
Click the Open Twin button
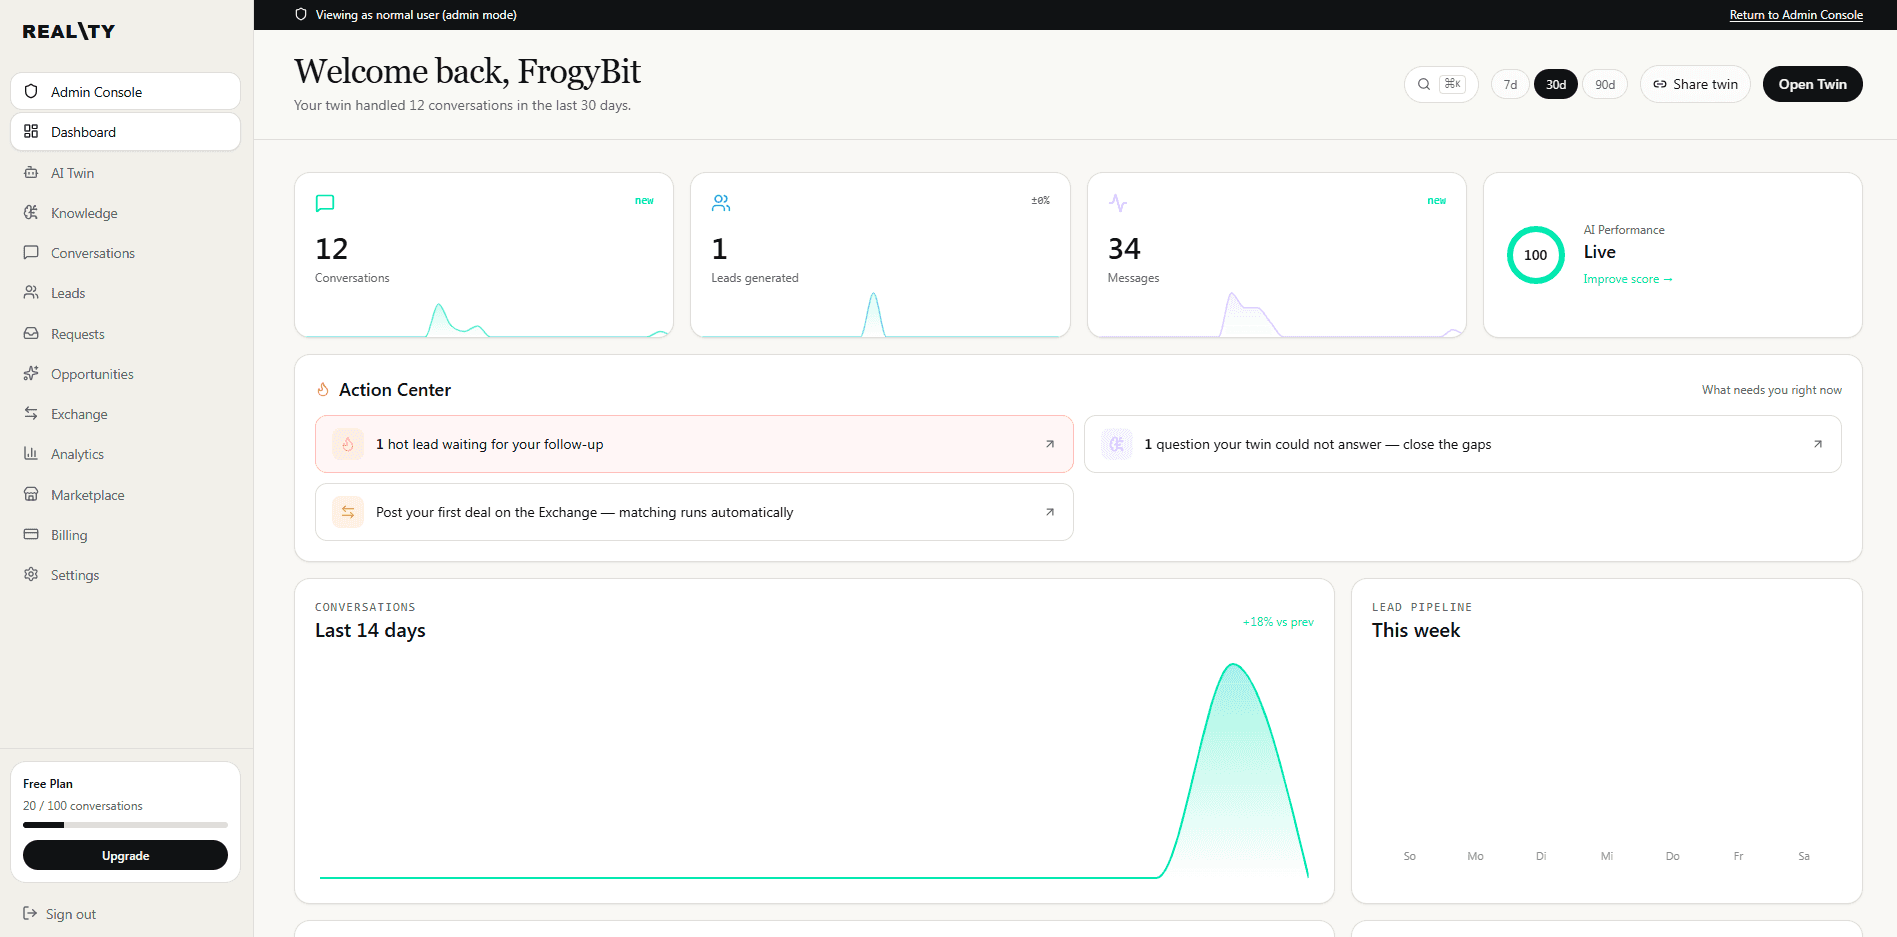pyautogui.click(x=1812, y=84)
